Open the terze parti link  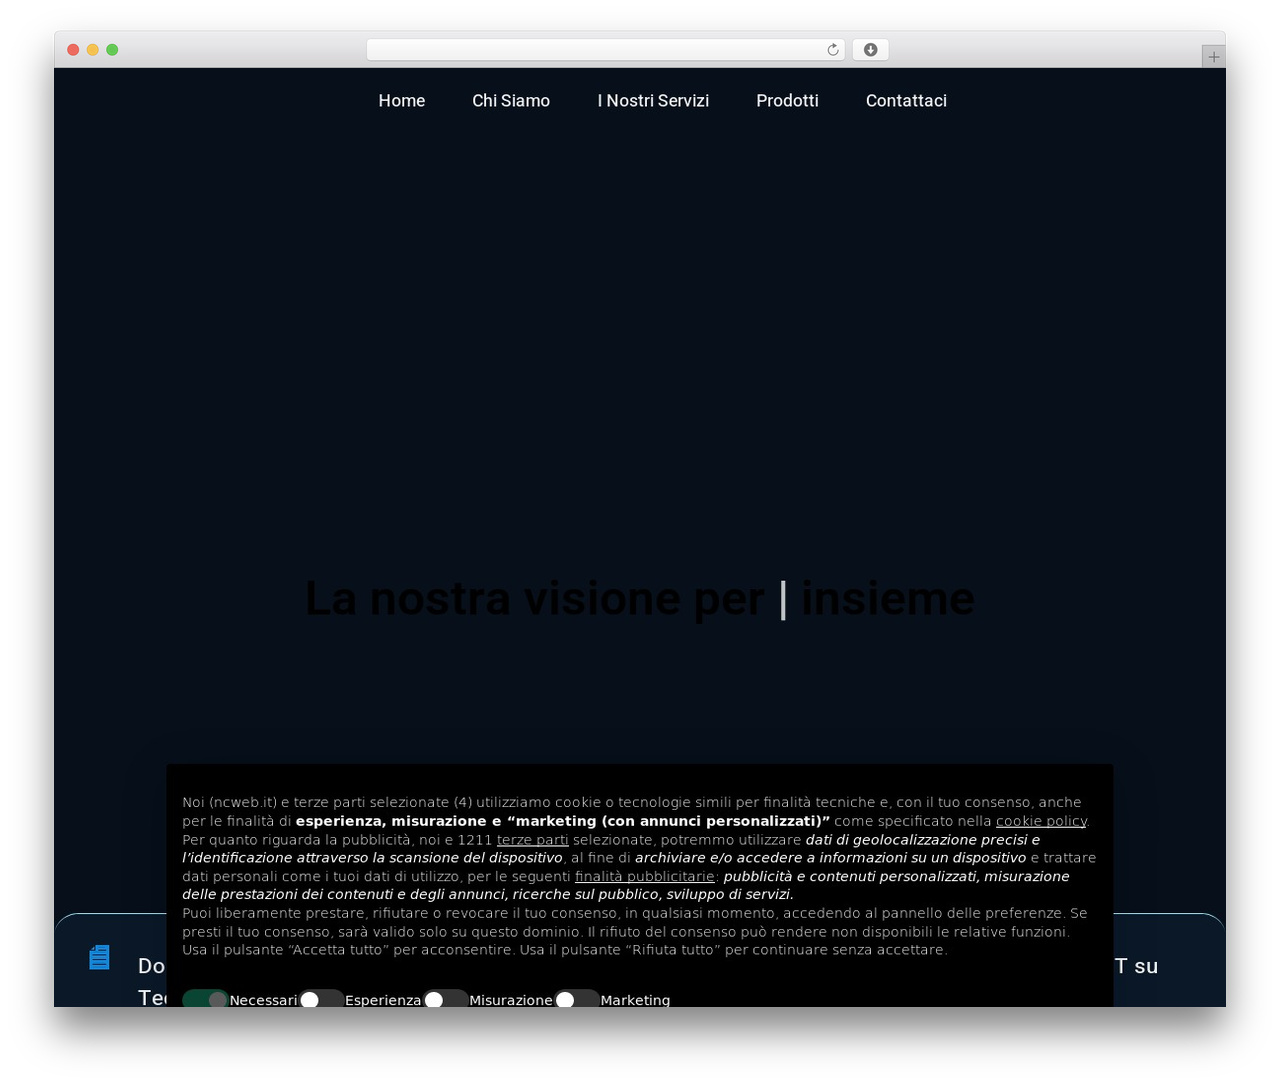tap(533, 840)
